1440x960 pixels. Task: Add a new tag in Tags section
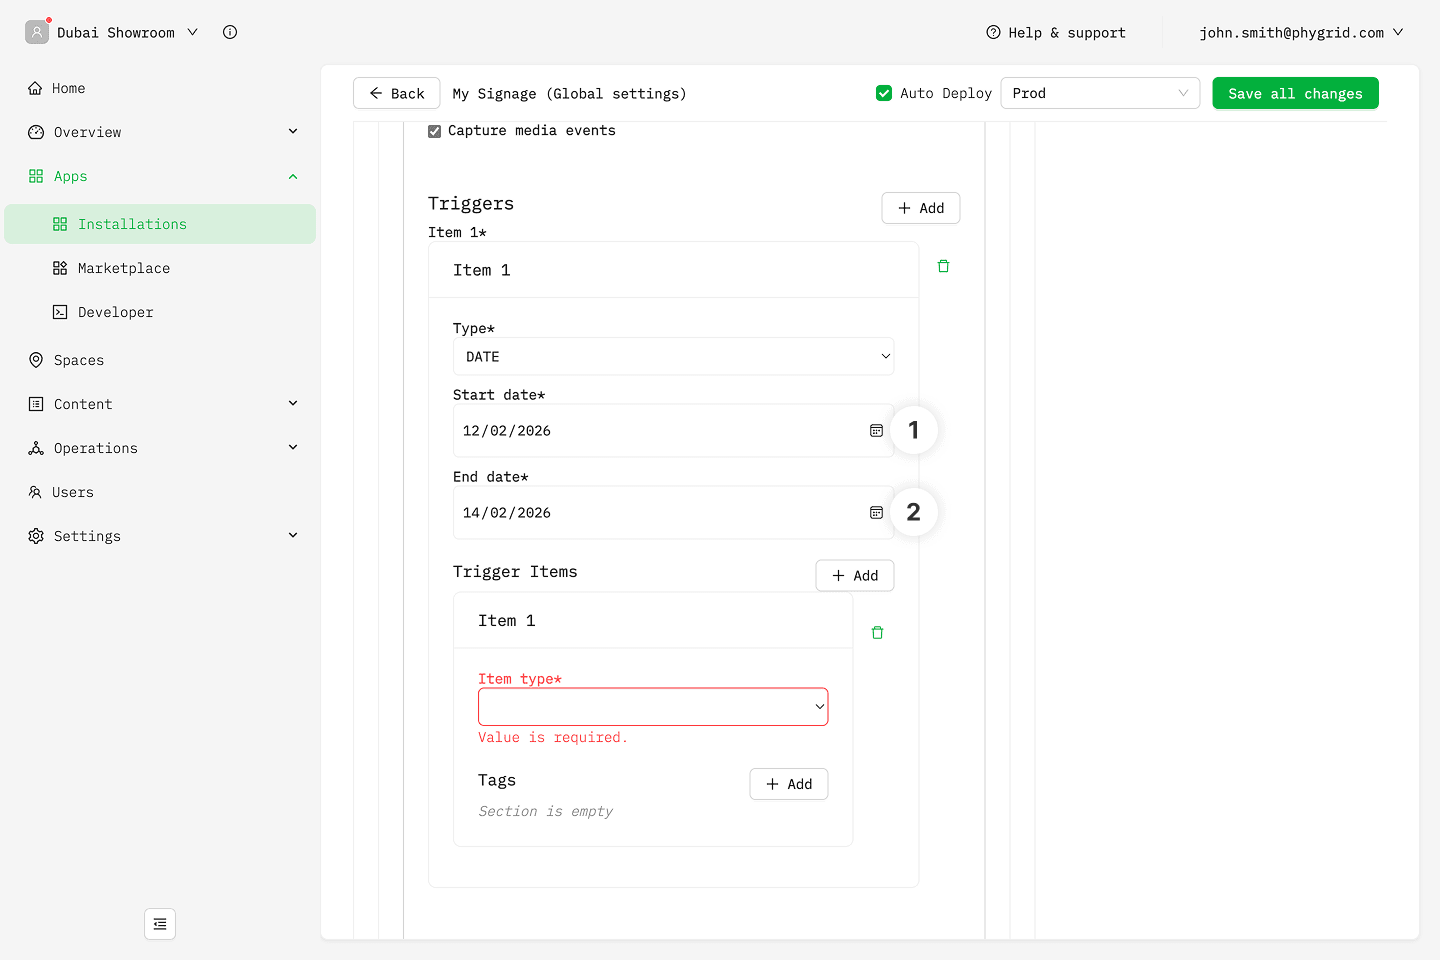788,784
